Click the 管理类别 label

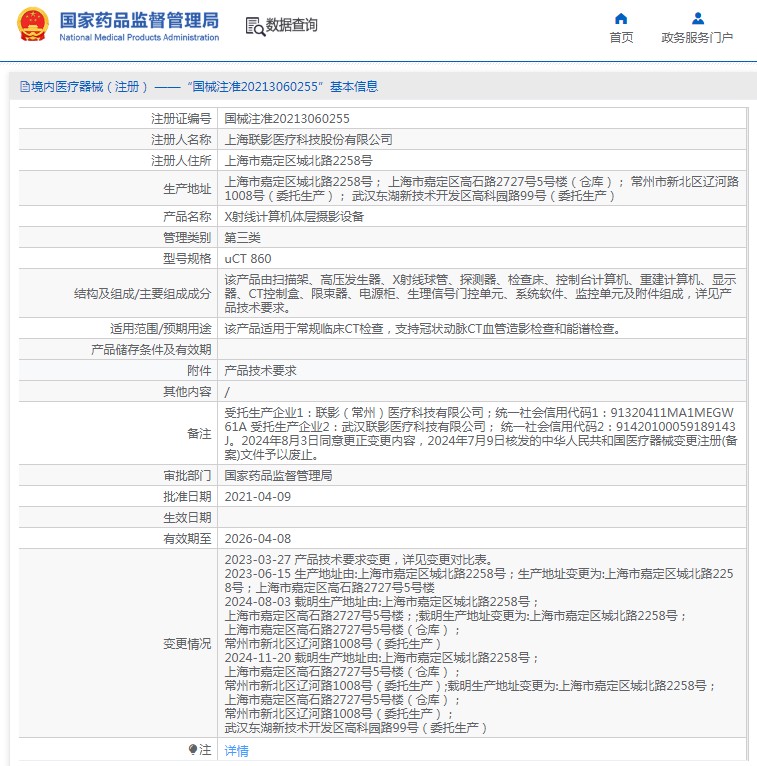187,238
